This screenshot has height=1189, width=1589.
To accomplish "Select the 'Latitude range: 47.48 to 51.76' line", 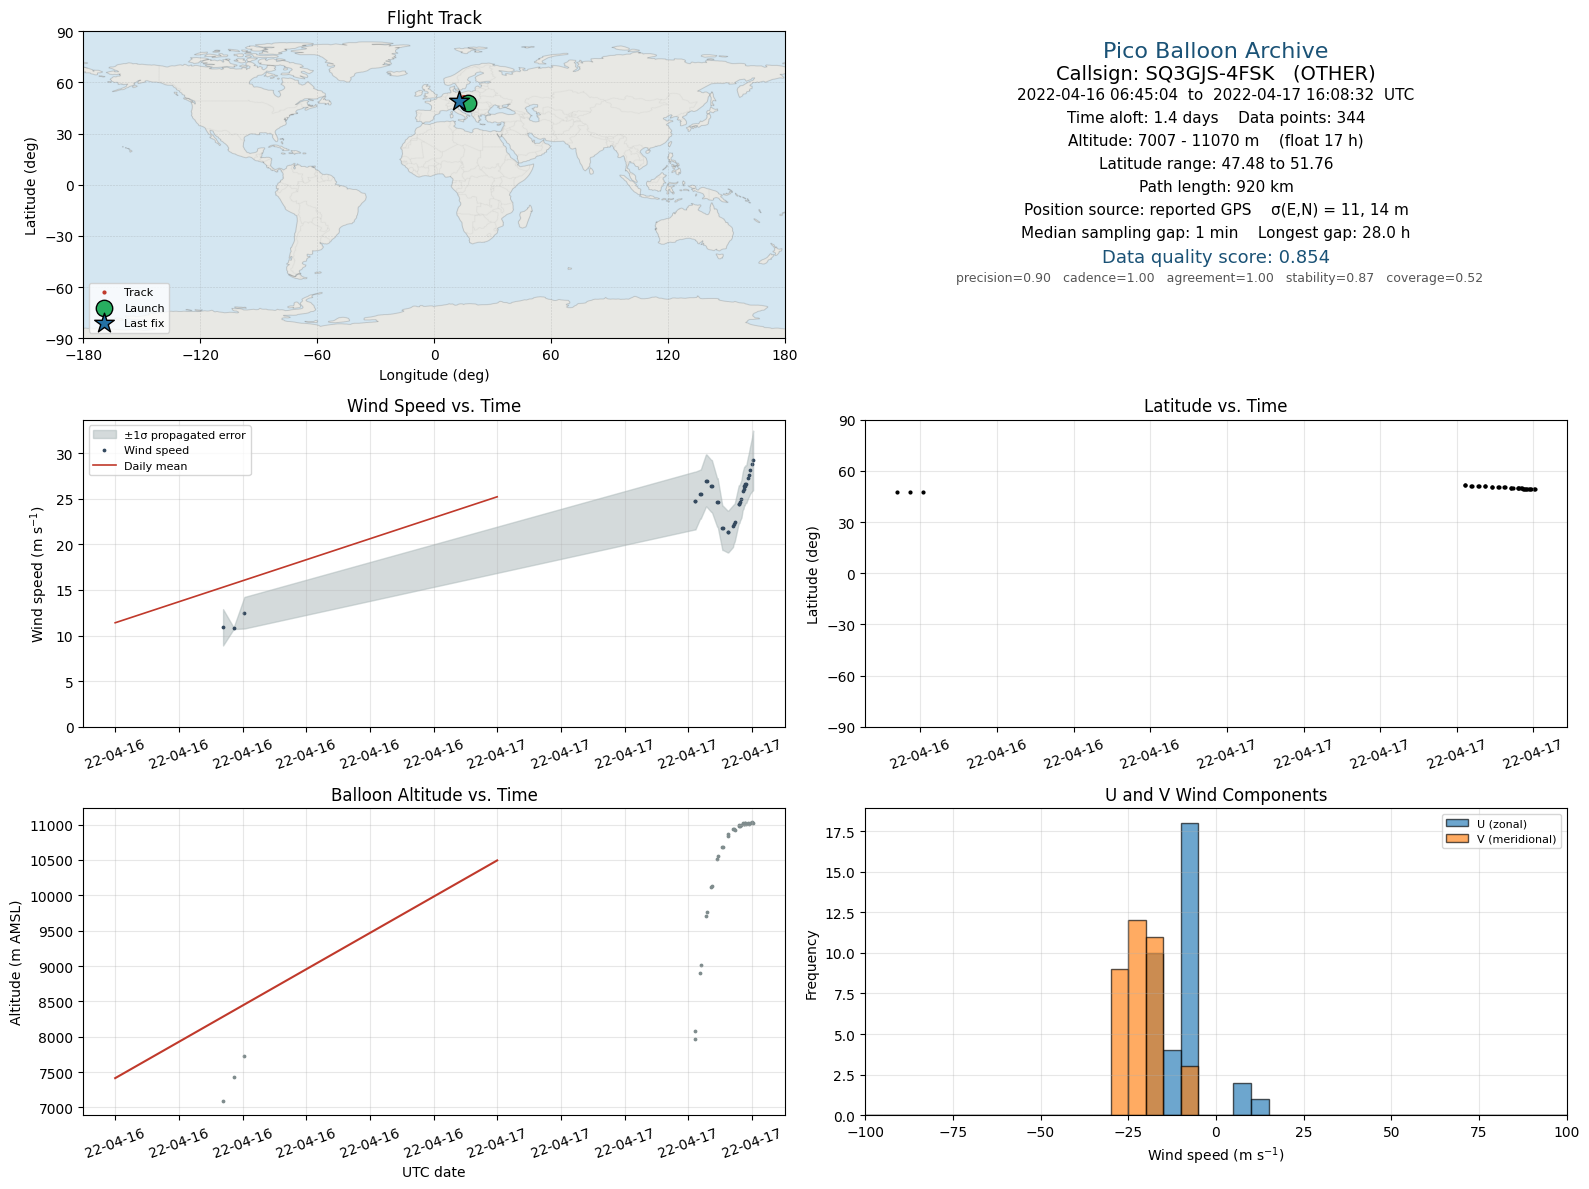I will pos(1215,164).
